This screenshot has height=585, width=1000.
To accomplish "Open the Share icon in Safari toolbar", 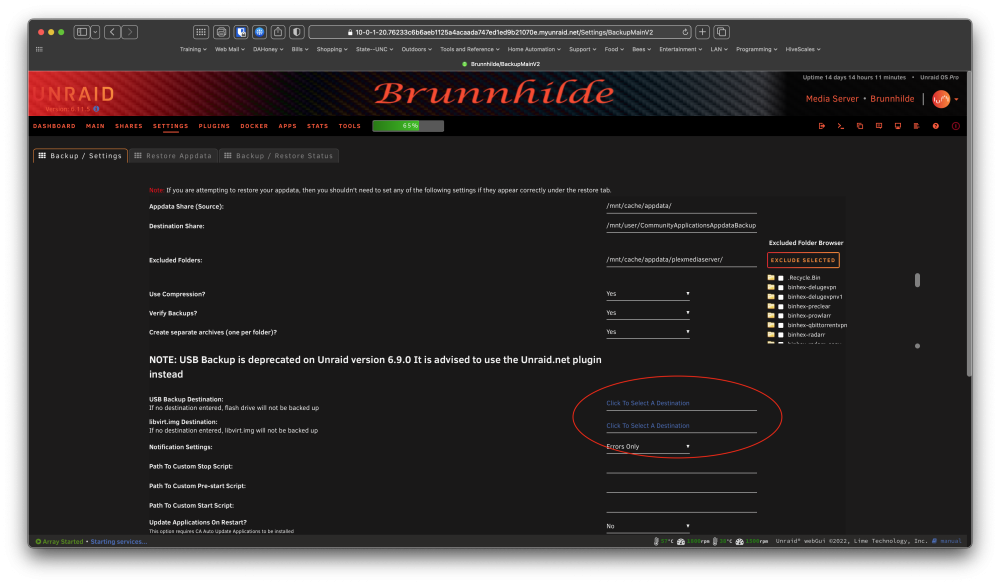I will pos(278,32).
